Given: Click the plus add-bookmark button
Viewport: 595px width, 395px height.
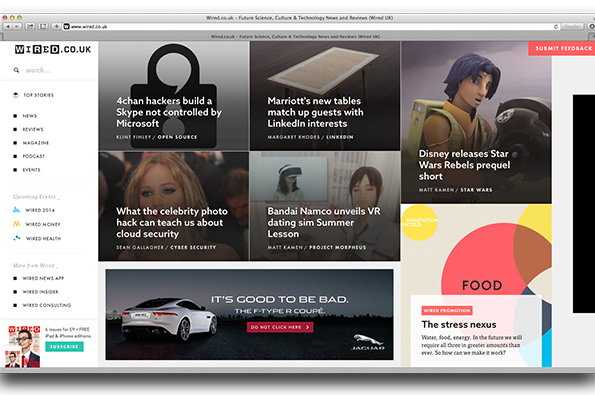Looking at the screenshot, I should coord(57,27).
